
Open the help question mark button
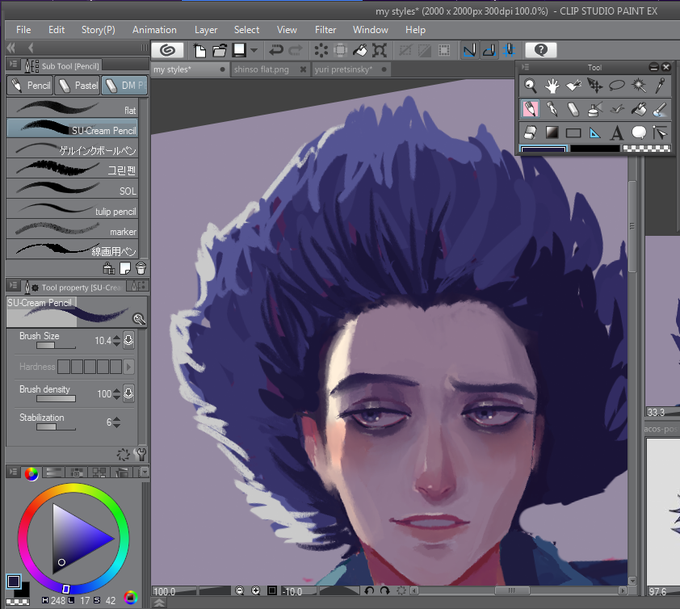click(541, 50)
